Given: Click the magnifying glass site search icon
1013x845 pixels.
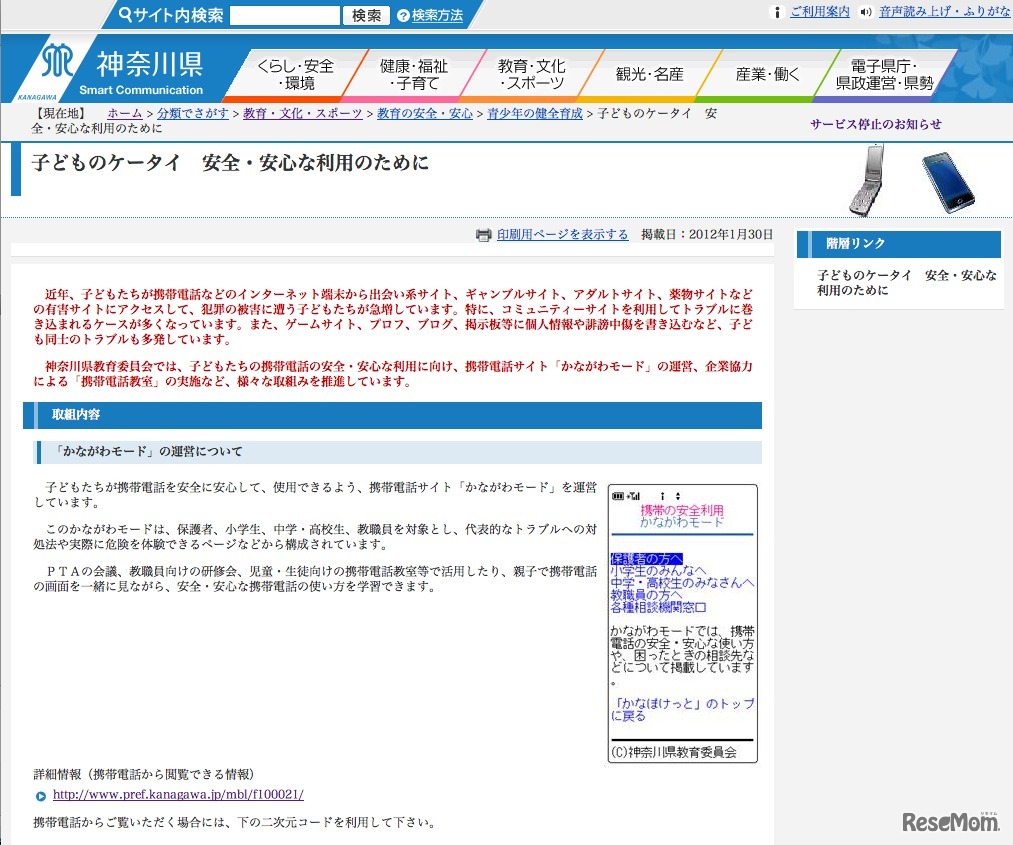Looking at the screenshot, I should [124, 14].
